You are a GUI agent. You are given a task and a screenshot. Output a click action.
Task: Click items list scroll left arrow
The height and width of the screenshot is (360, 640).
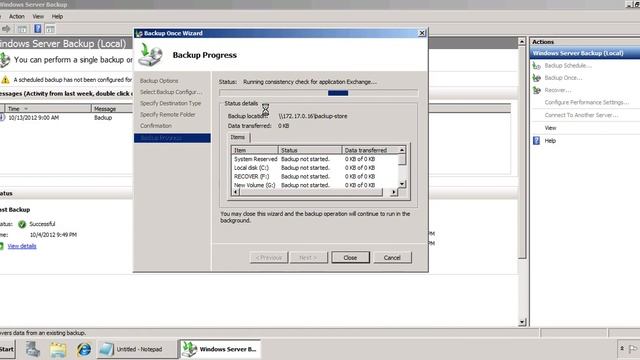point(236,192)
